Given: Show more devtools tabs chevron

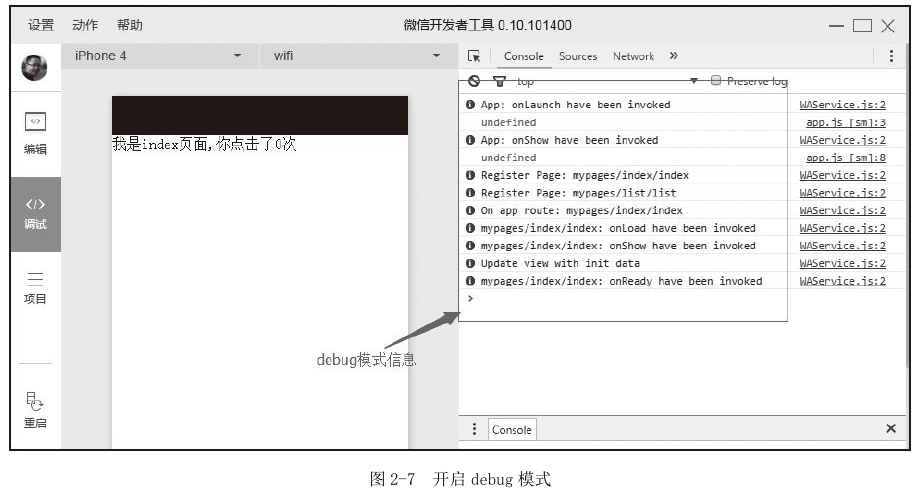Looking at the screenshot, I should 674,56.
